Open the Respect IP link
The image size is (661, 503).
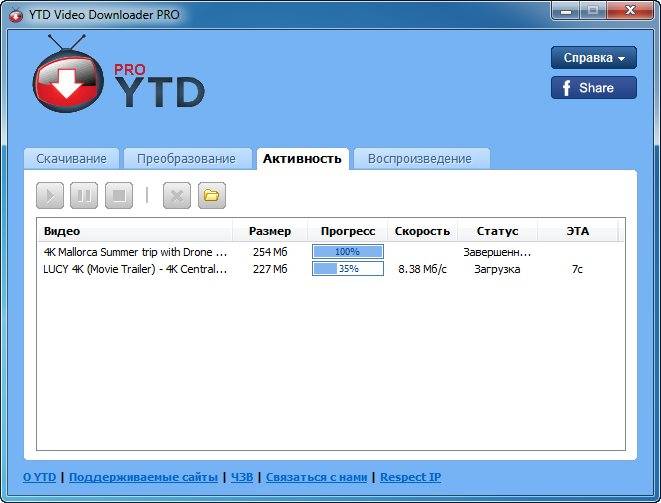click(x=411, y=477)
